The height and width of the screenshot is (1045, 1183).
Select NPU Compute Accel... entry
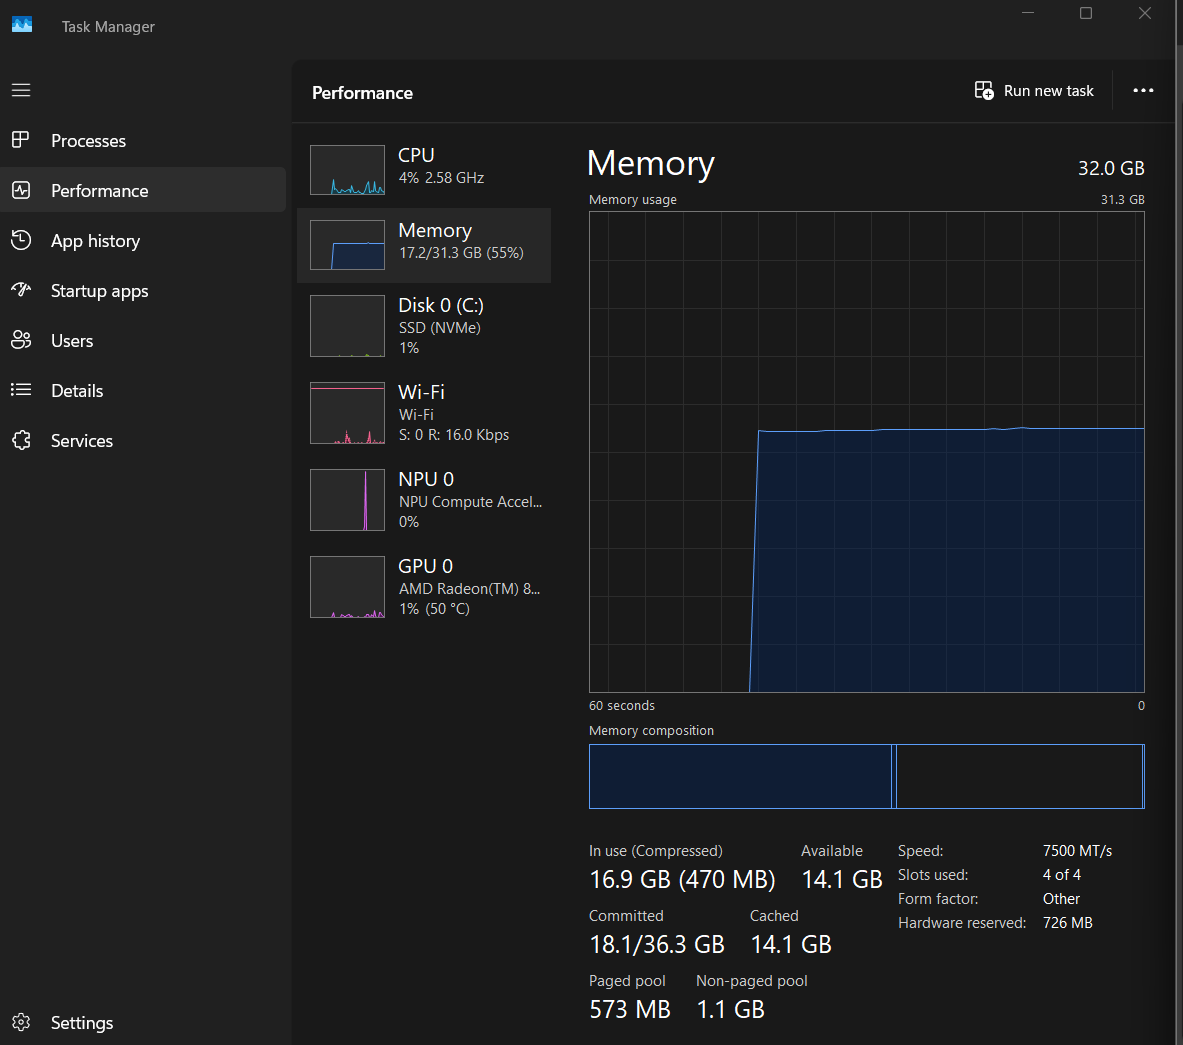(424, 499)
